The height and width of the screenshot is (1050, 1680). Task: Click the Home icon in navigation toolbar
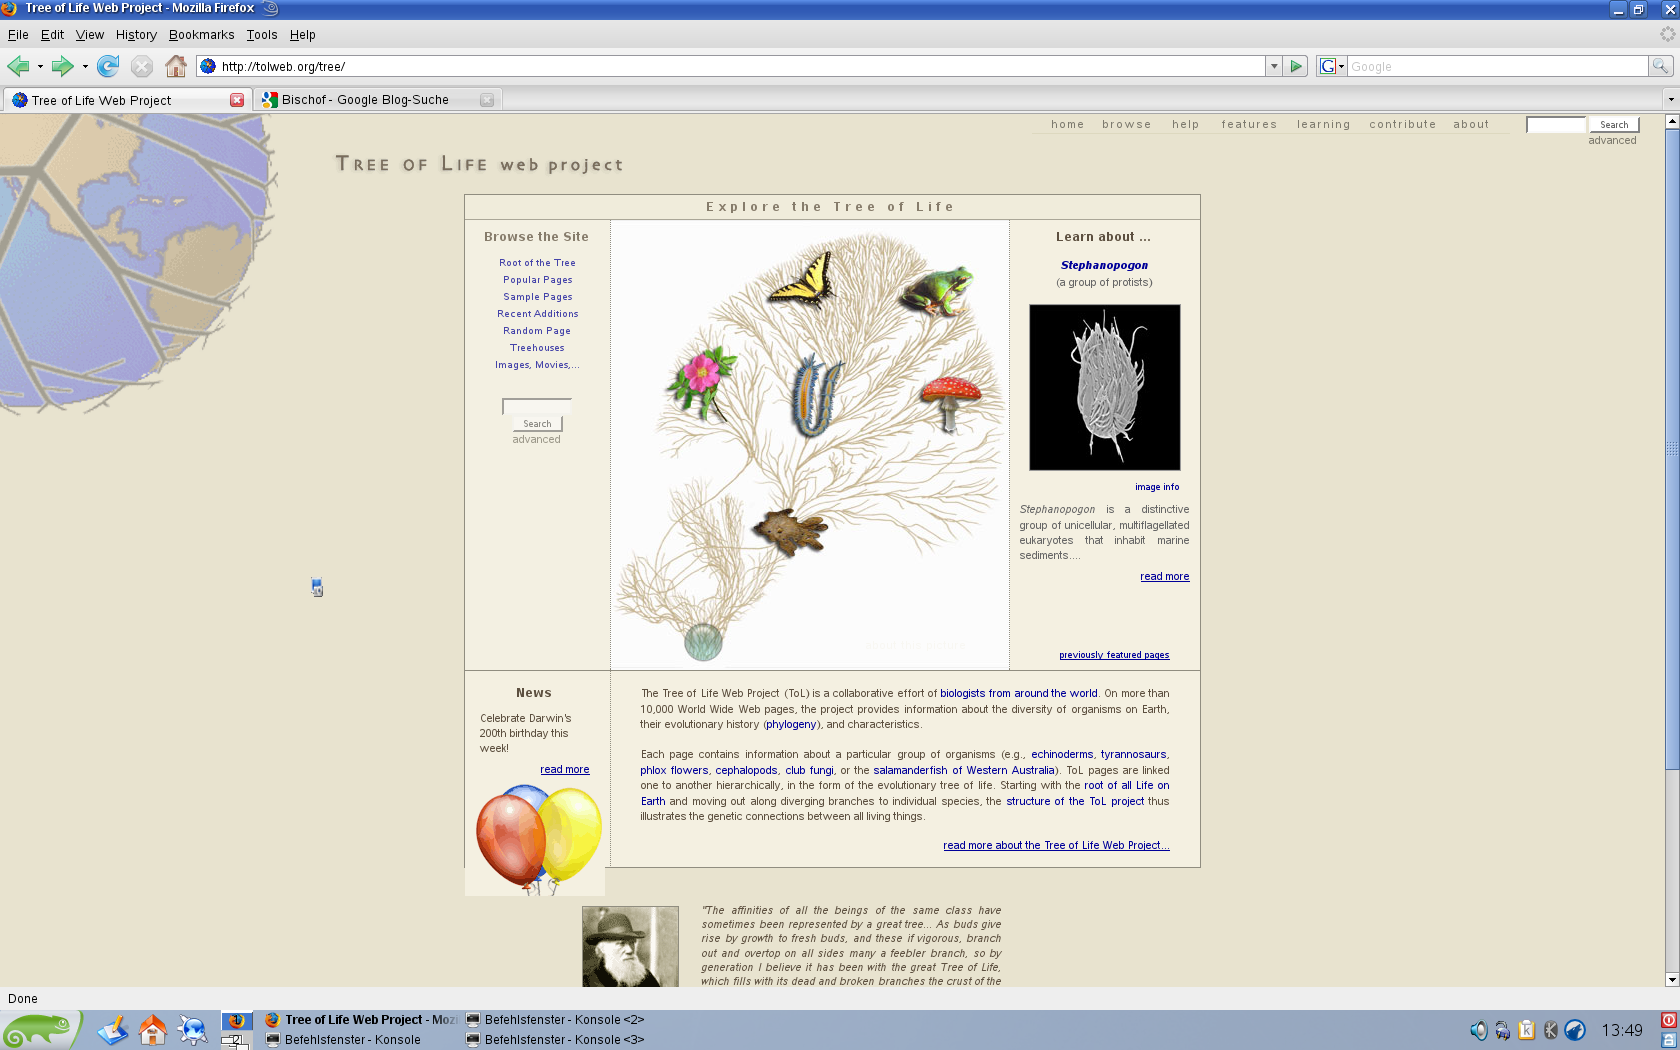pos(176,67)
